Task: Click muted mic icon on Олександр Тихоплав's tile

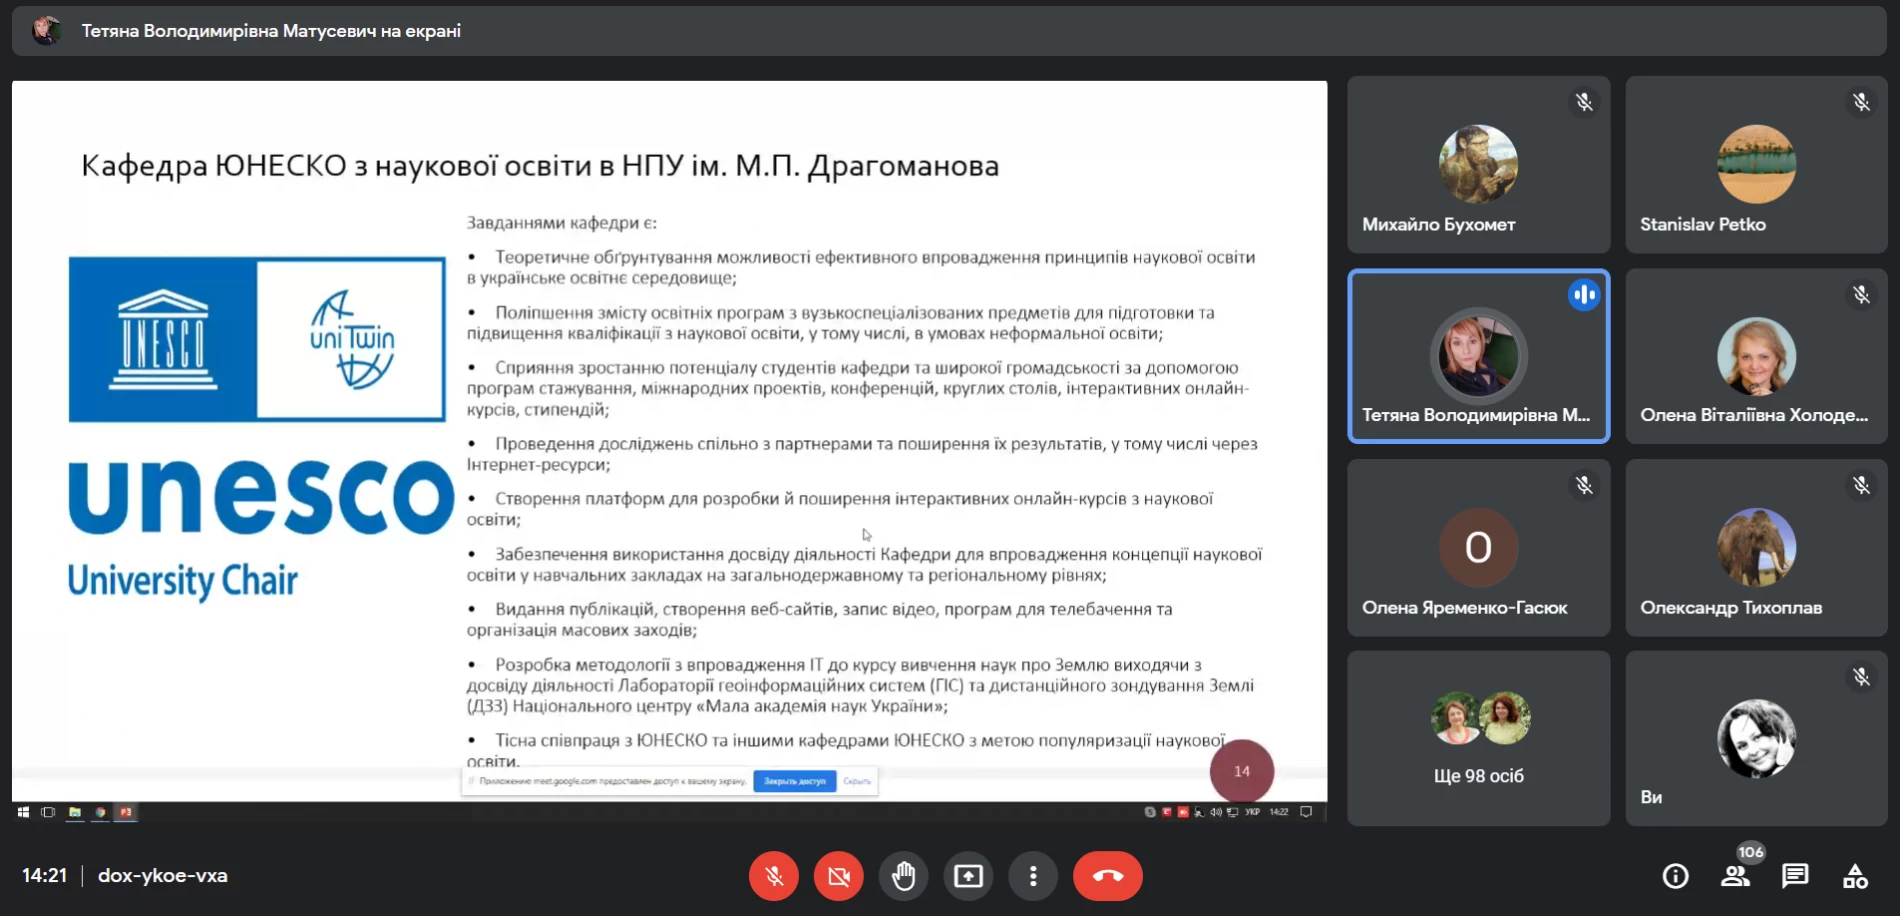Action: click(x=1861, y=486)
